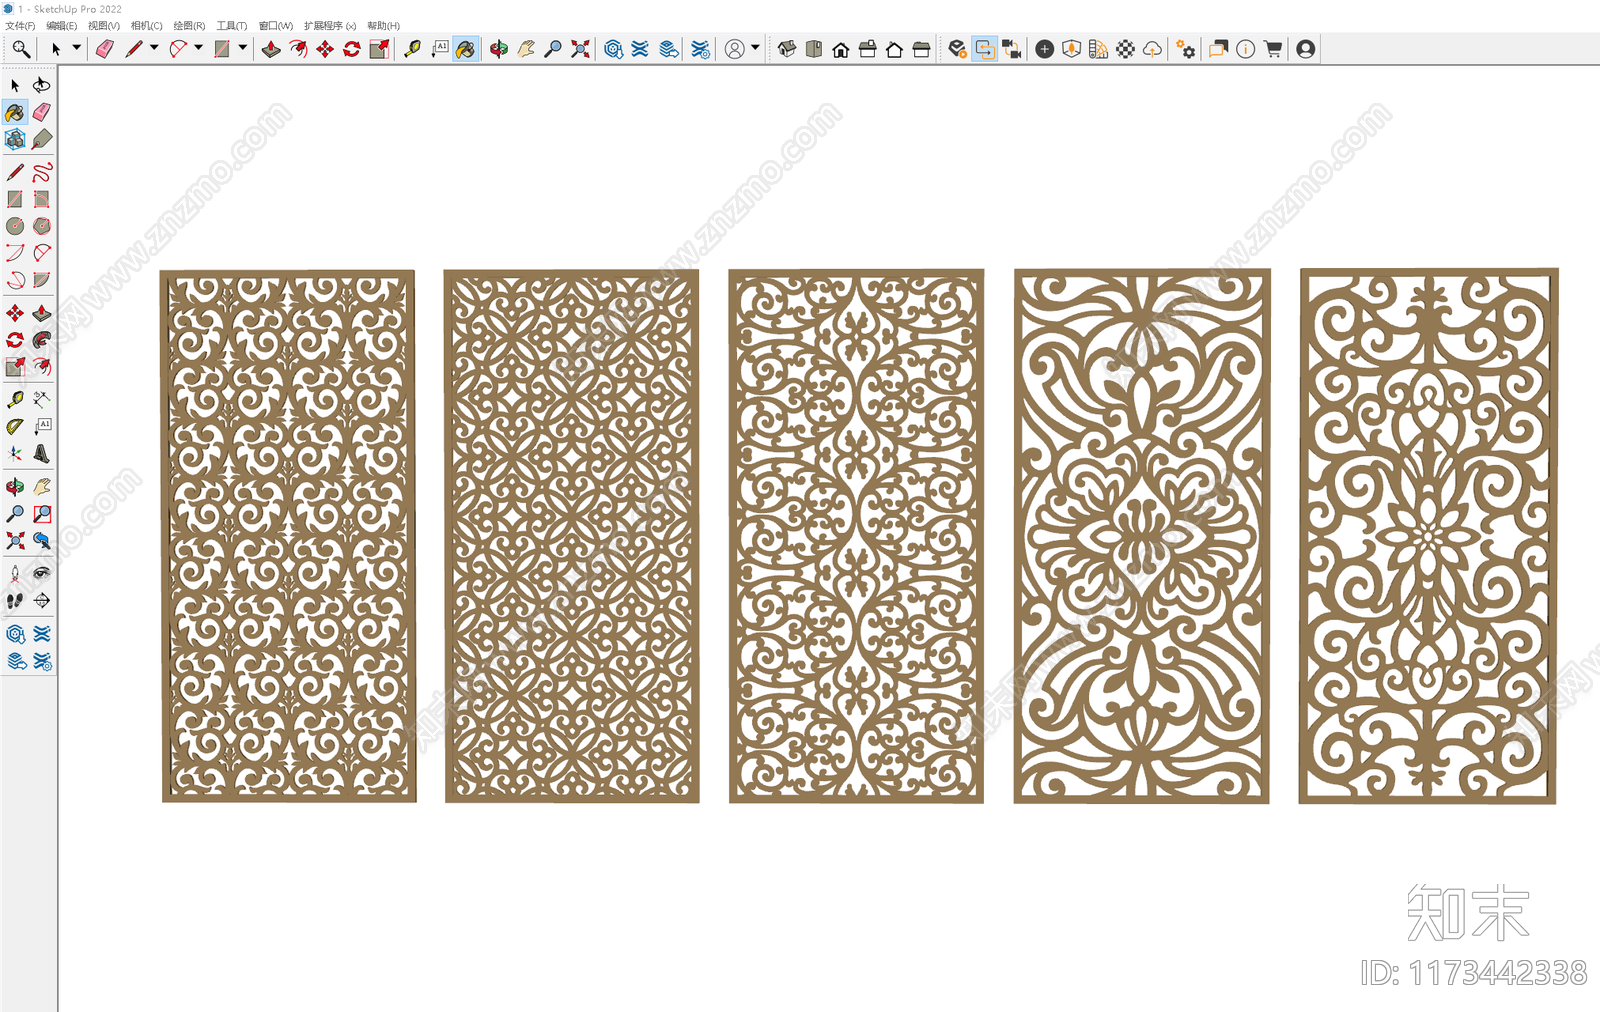Activate the Look Around eye tool
1600x1012 pixels.
[x=41, y=574]
